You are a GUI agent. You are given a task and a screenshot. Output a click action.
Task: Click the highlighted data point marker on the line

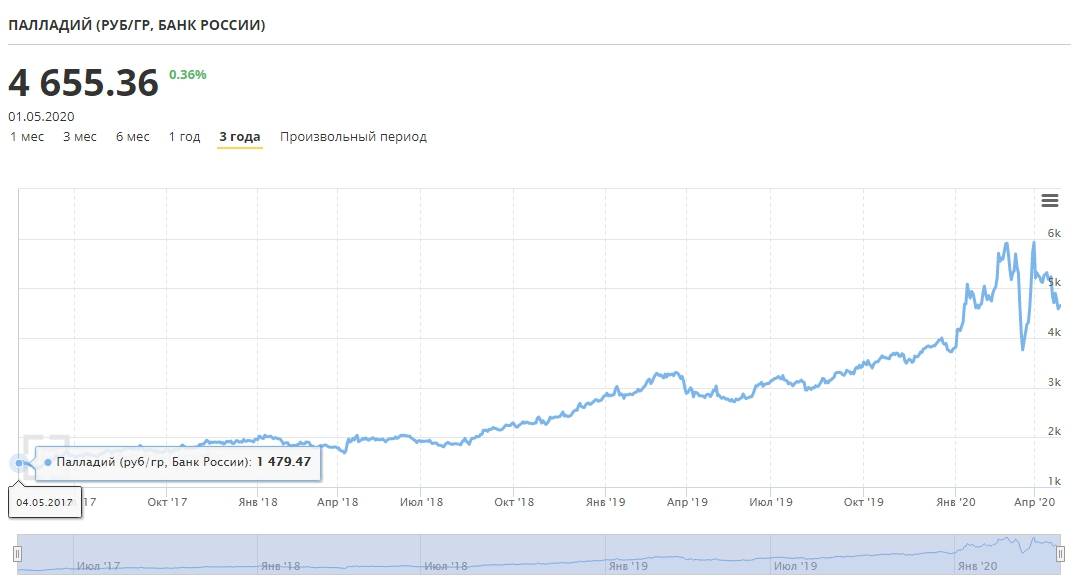tap(19, 463)
